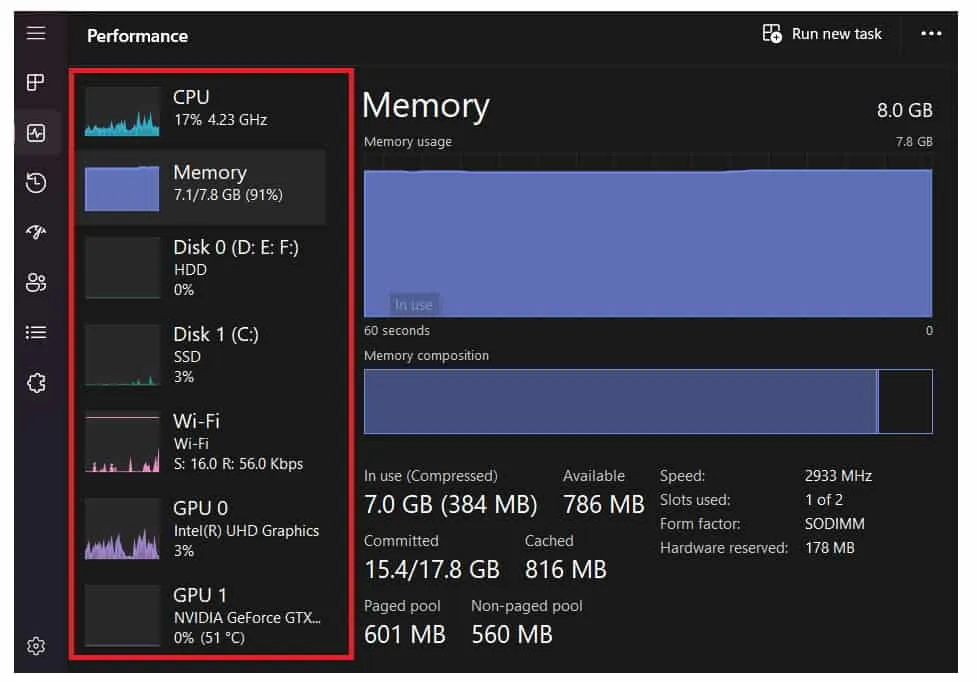
Task: Open the three-dot more options menu
Action: coord(931,33)
